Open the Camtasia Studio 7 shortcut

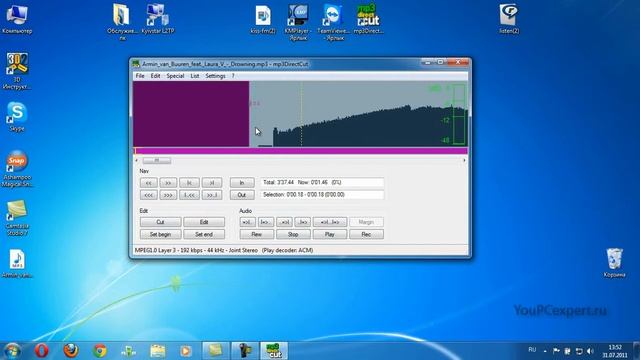click(17, 218)
